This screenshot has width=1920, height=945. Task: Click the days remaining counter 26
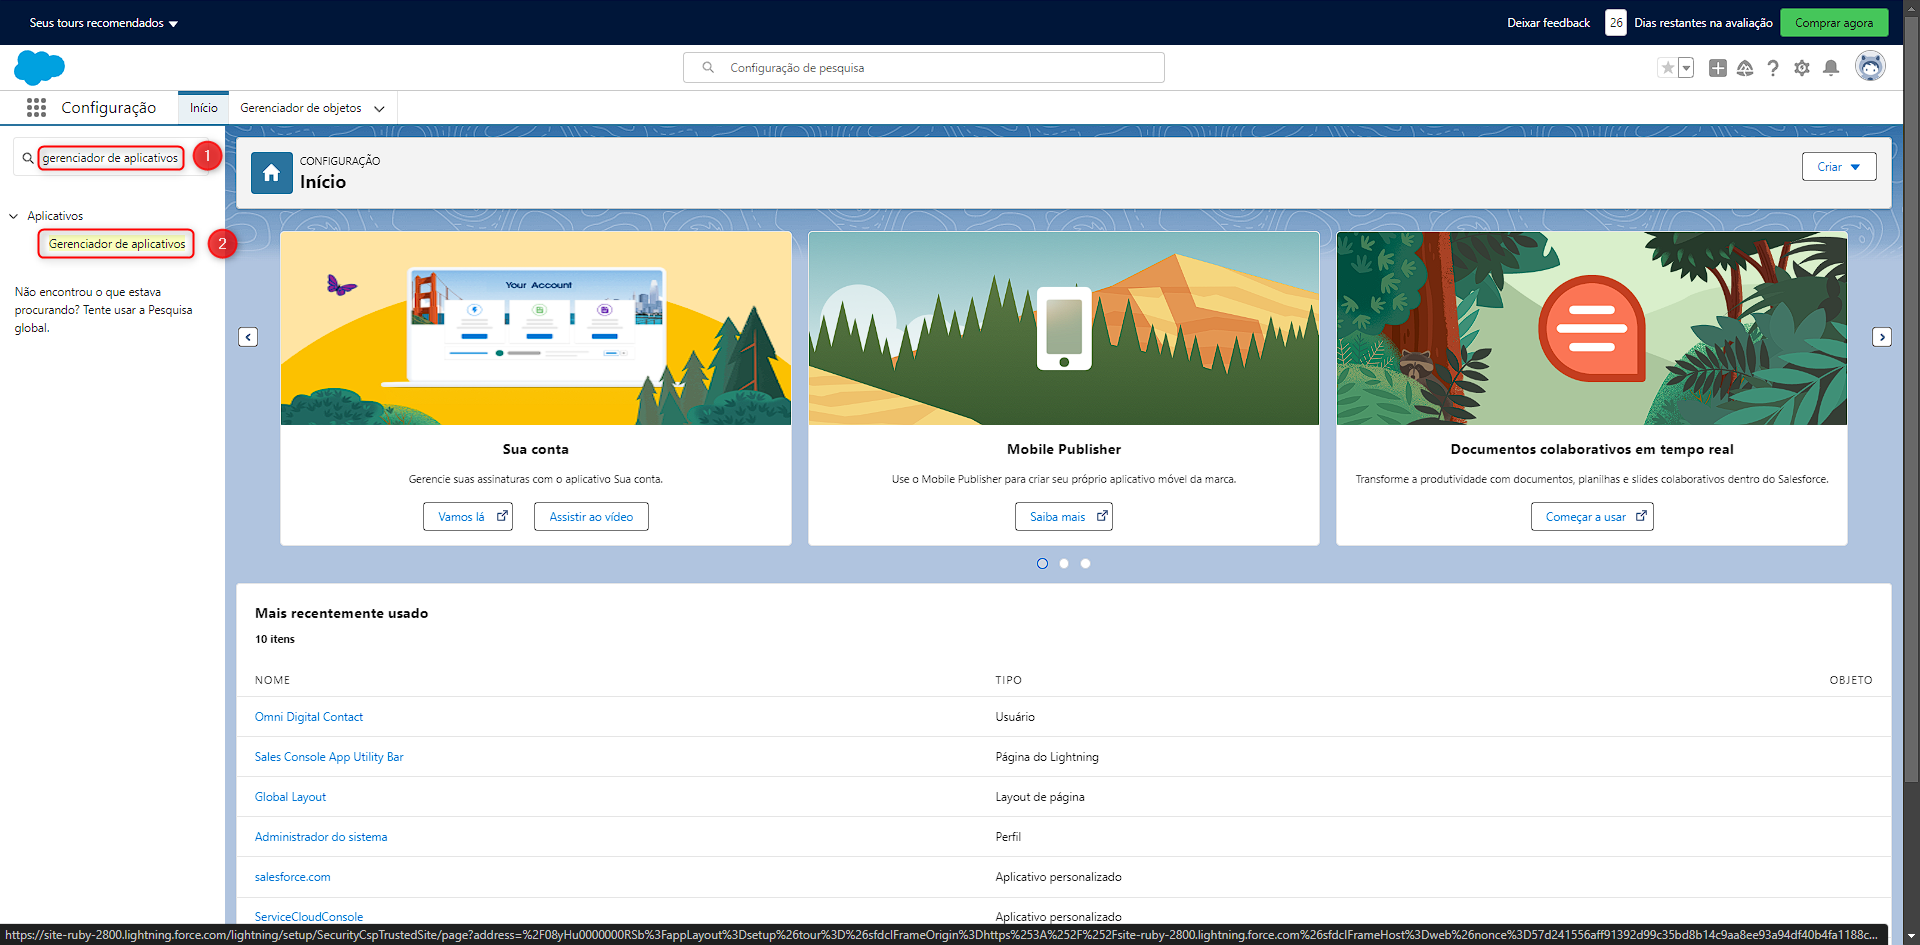(x=1616, y=22)
